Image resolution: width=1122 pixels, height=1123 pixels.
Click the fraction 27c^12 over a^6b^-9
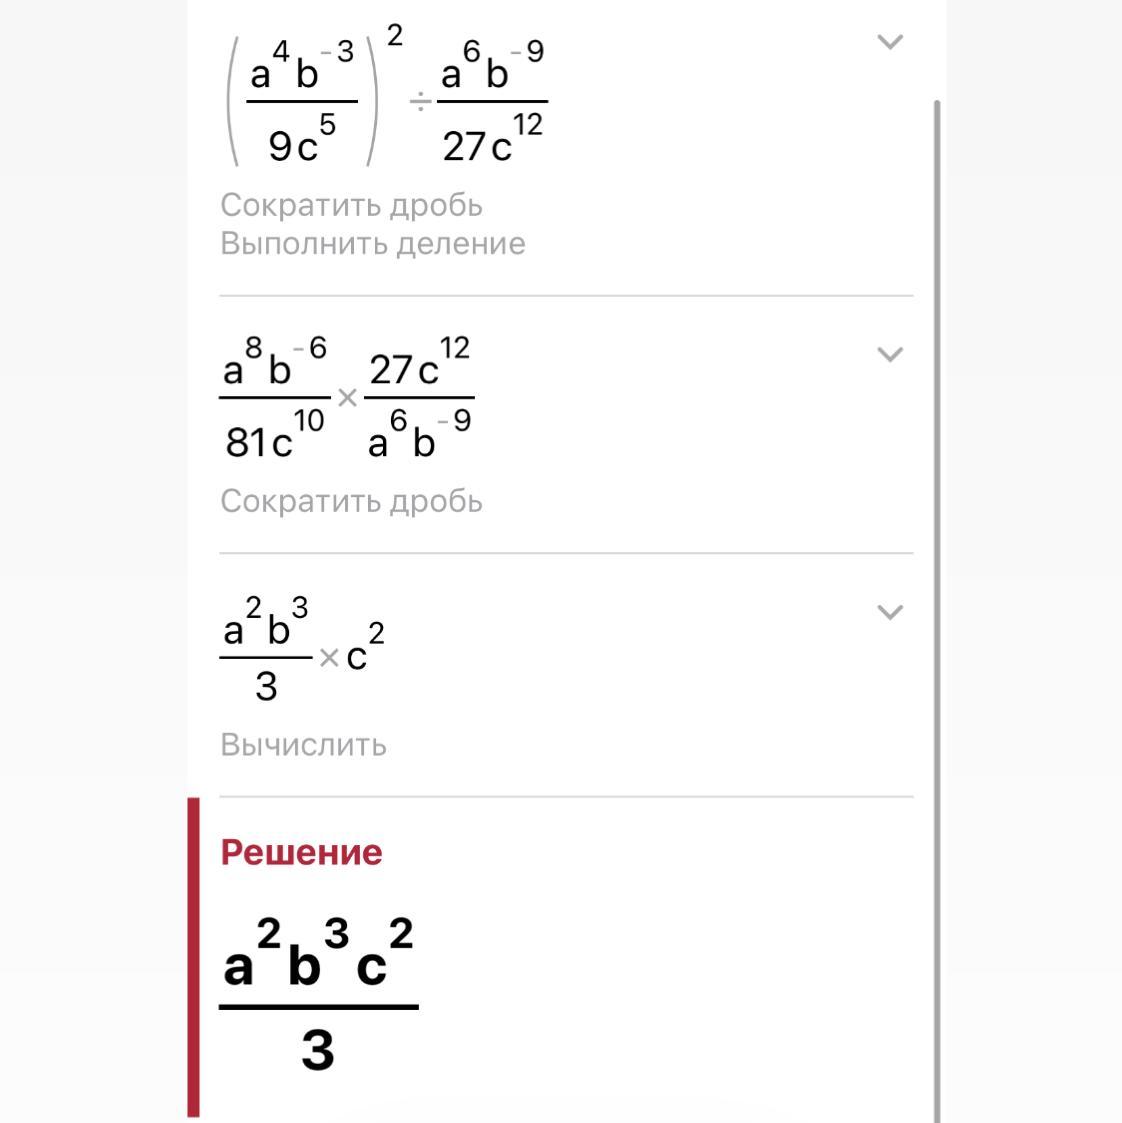[419, 398]
